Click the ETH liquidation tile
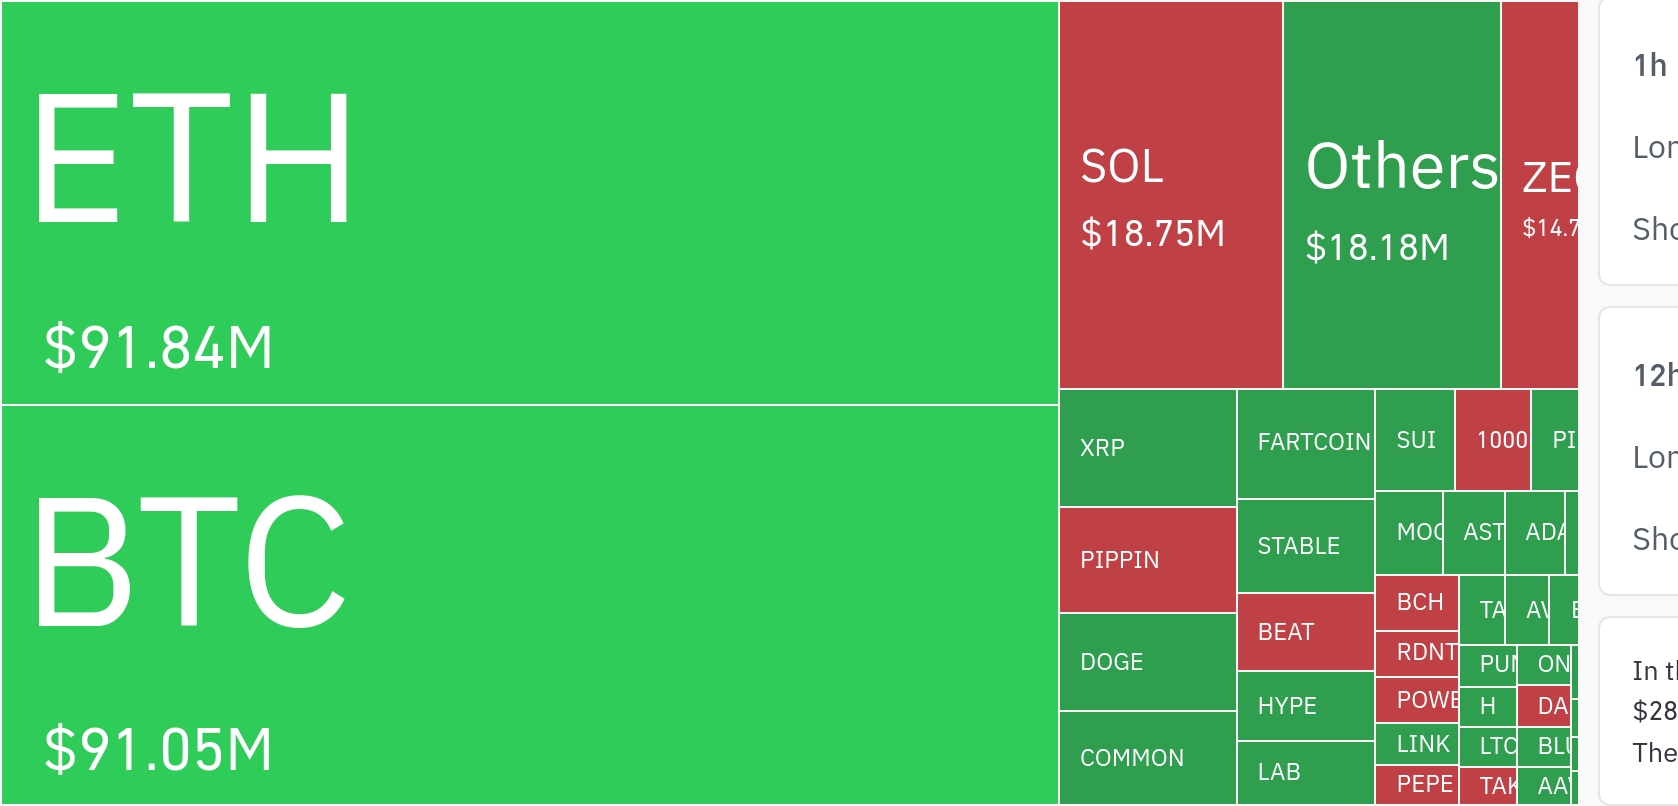 (x=530, y=203)
